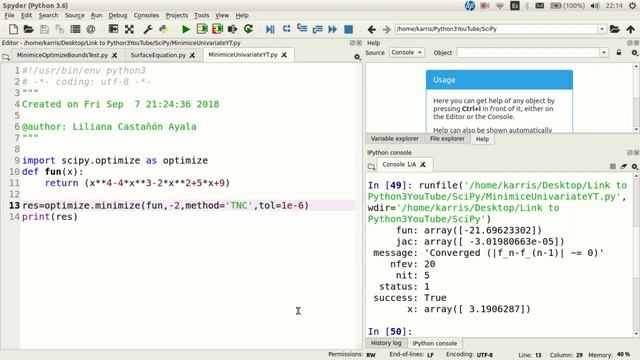Browse for a working directory folder icon
The height and width of the screenshot is (360, 640).
(615, 29)
